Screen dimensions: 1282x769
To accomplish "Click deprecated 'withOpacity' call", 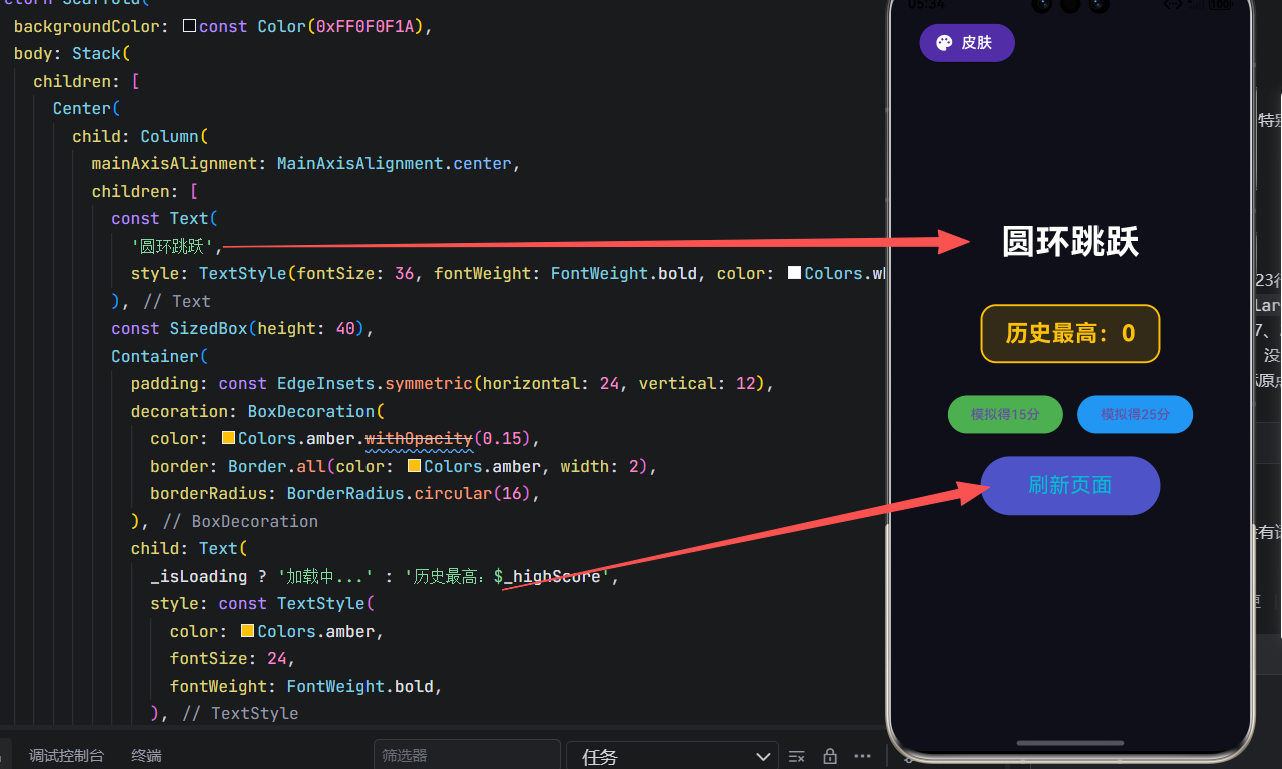I will point(418,438).
